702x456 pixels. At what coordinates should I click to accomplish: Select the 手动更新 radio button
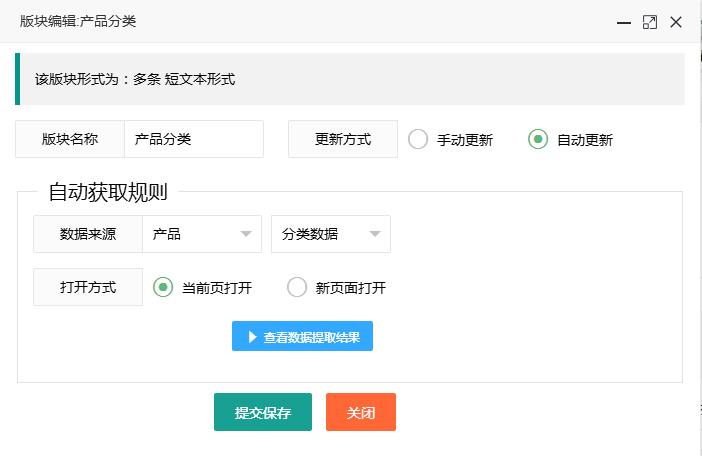coord(418,140)
